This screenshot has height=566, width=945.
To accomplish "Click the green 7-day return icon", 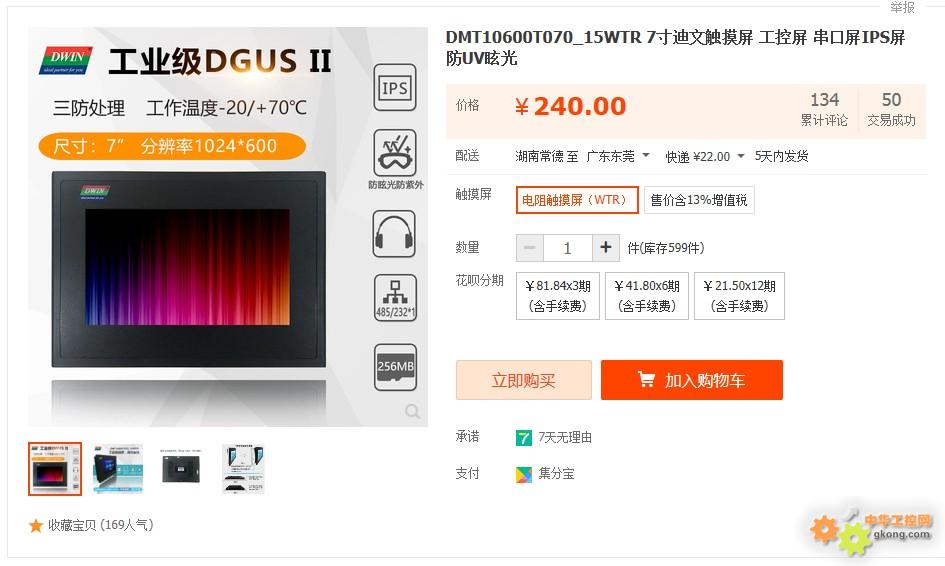I will (524, 438).
